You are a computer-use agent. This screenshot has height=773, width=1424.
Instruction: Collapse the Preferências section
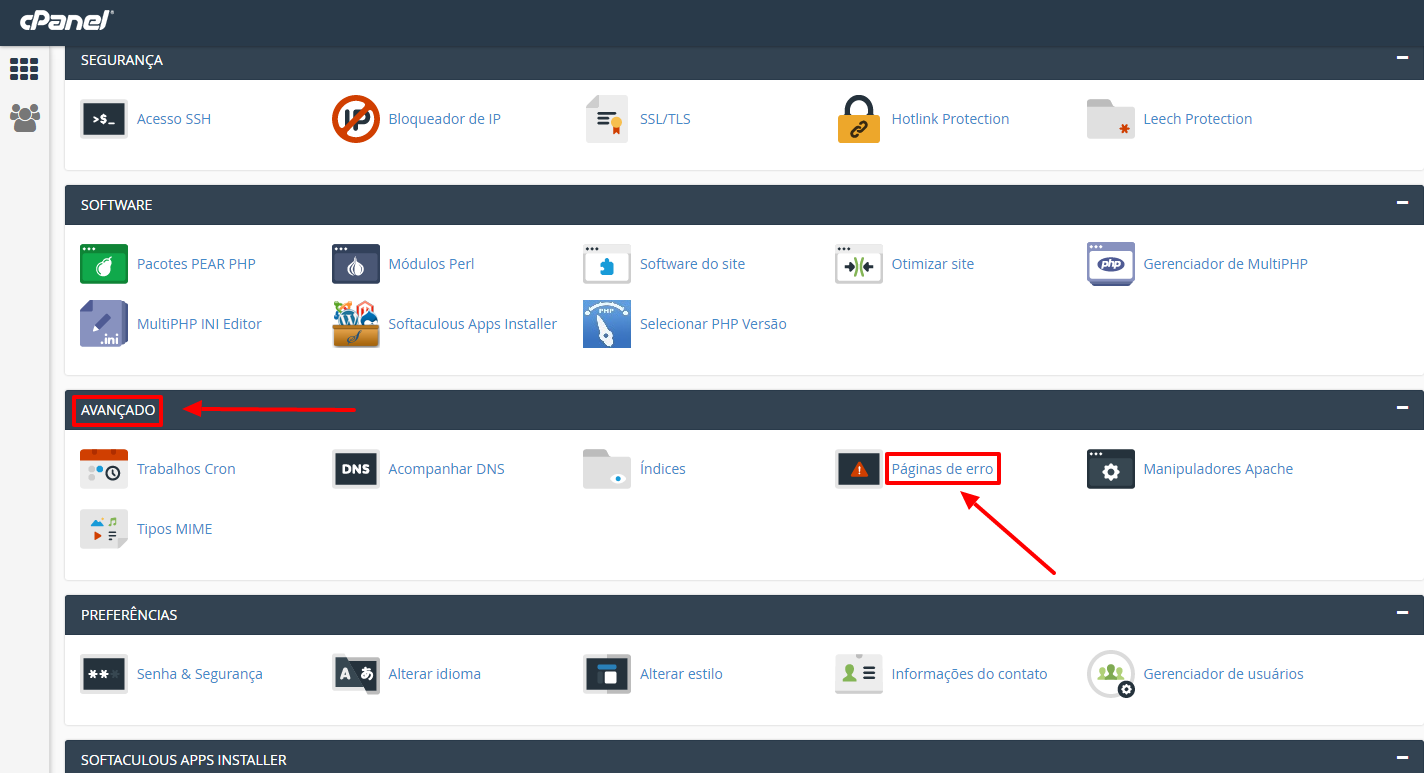1402,614
